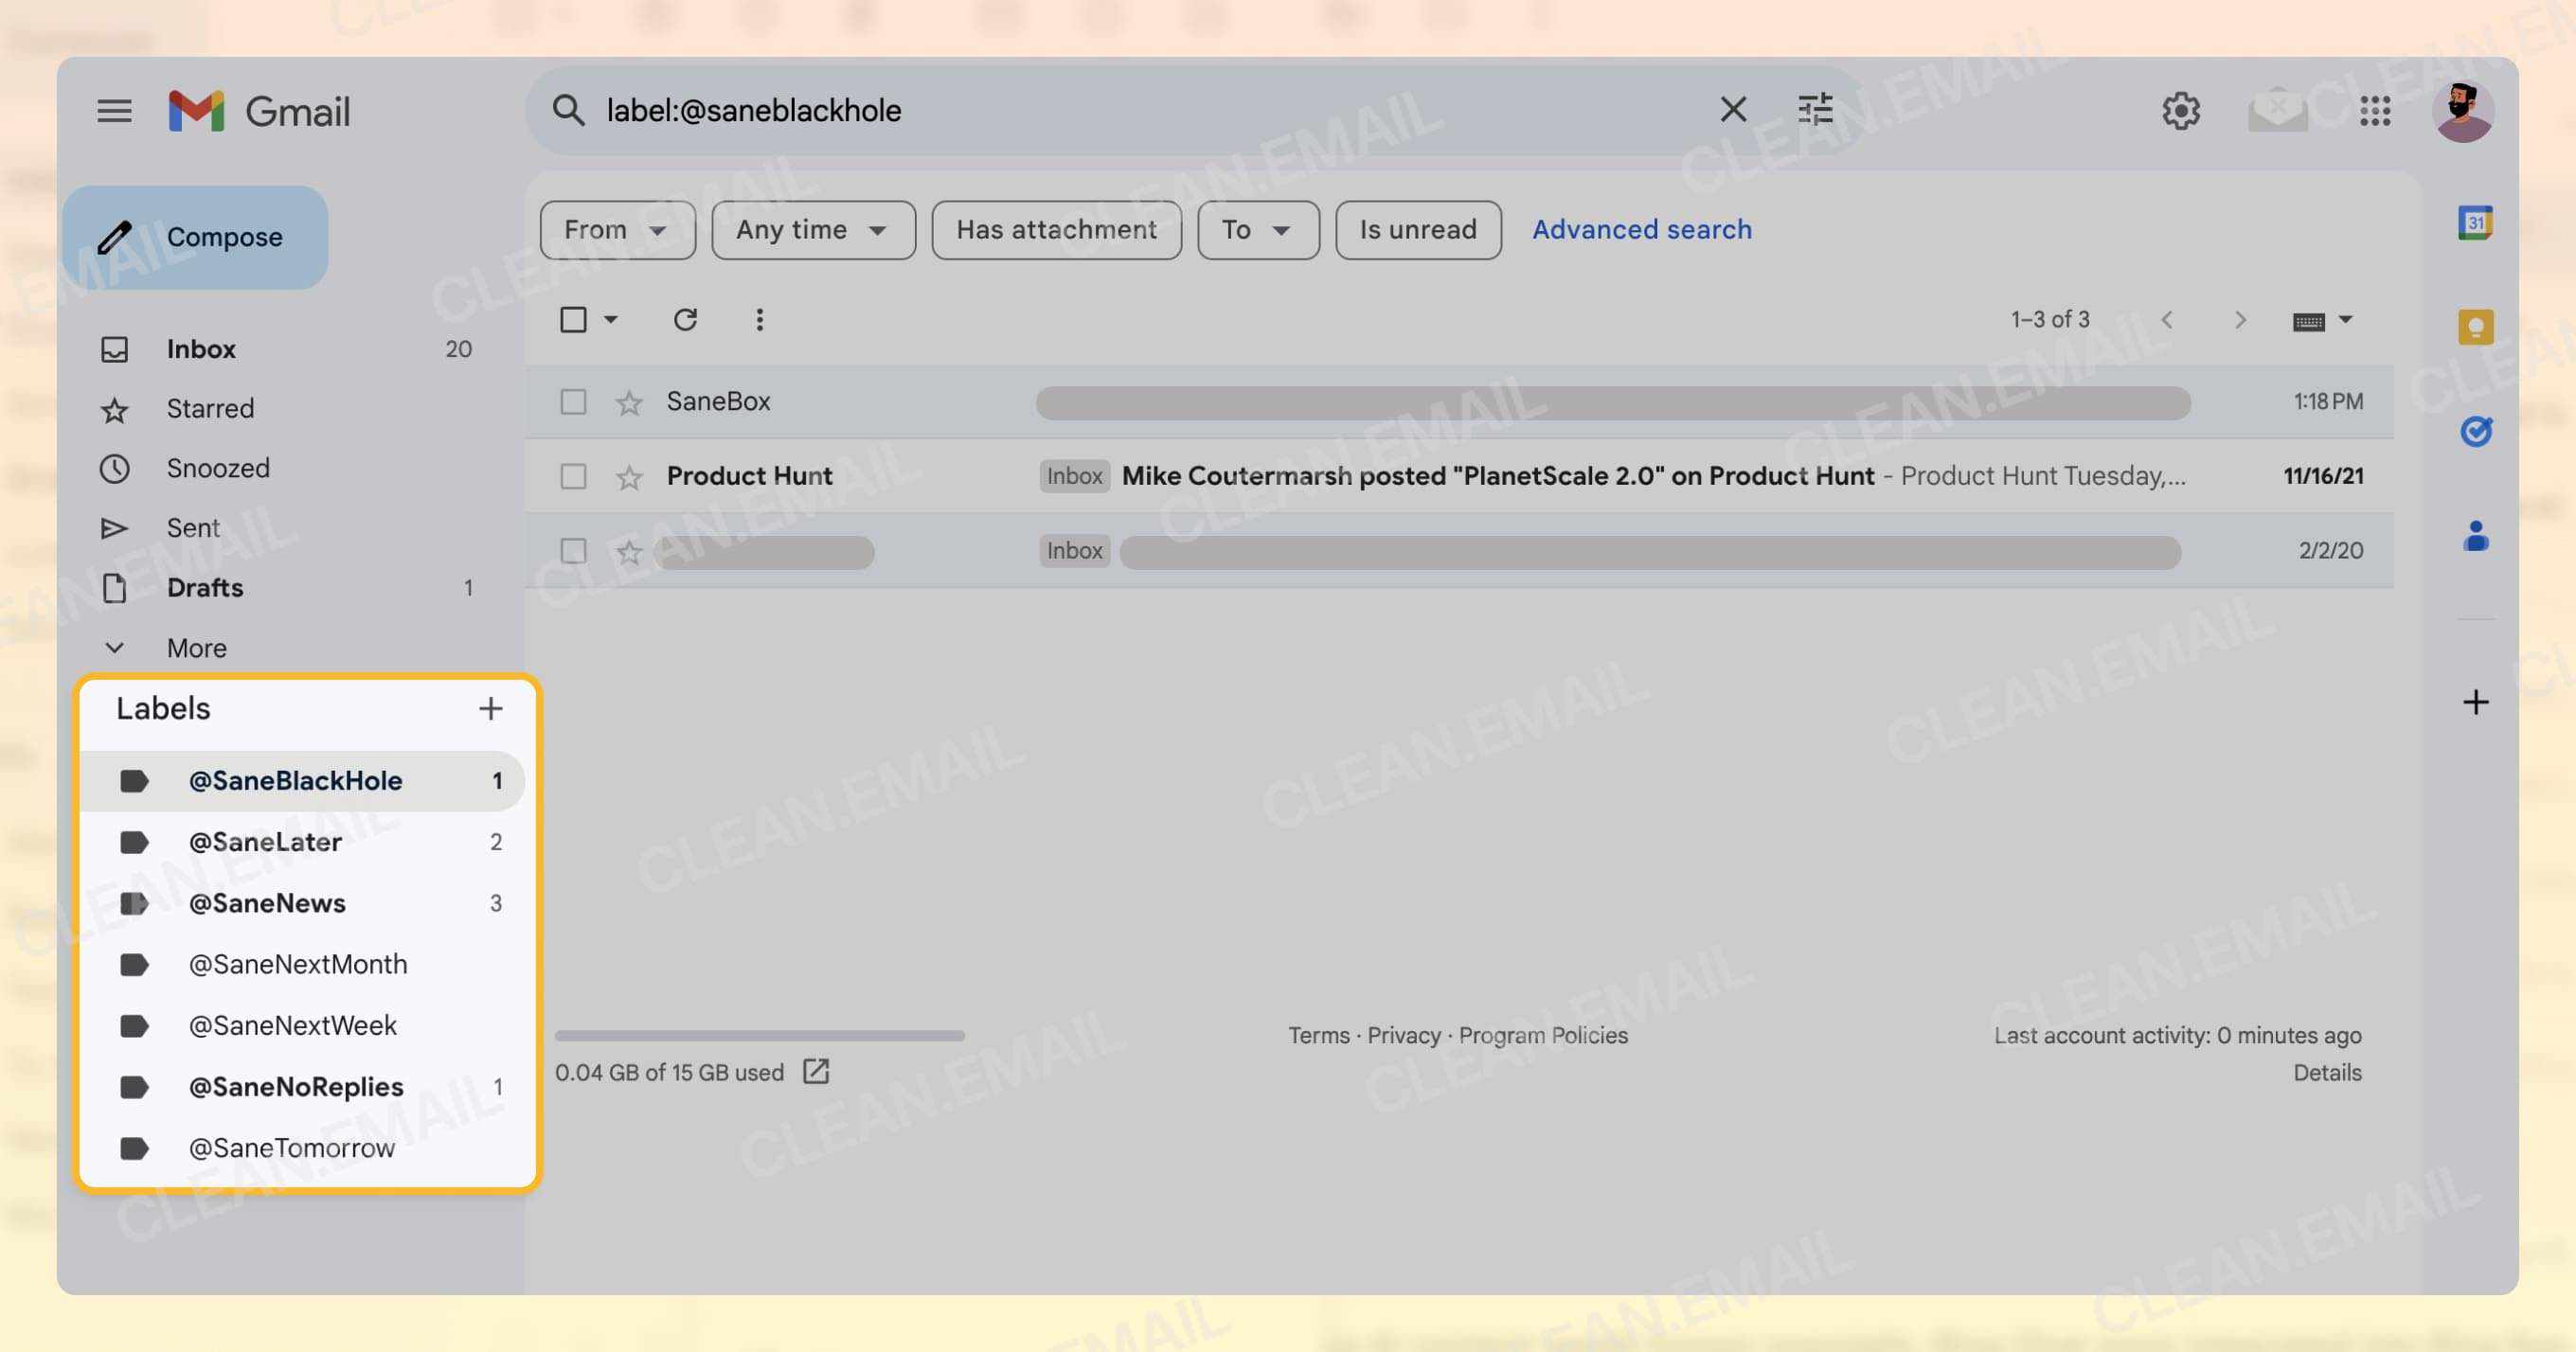Screen dimensions: 2576x1352
Task: Refresh the email list
Action: (x=685, y=319)
